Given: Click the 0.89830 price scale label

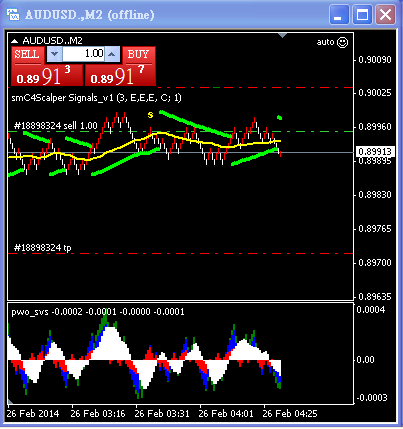Looking at the screenshot, I should point(375,195).
